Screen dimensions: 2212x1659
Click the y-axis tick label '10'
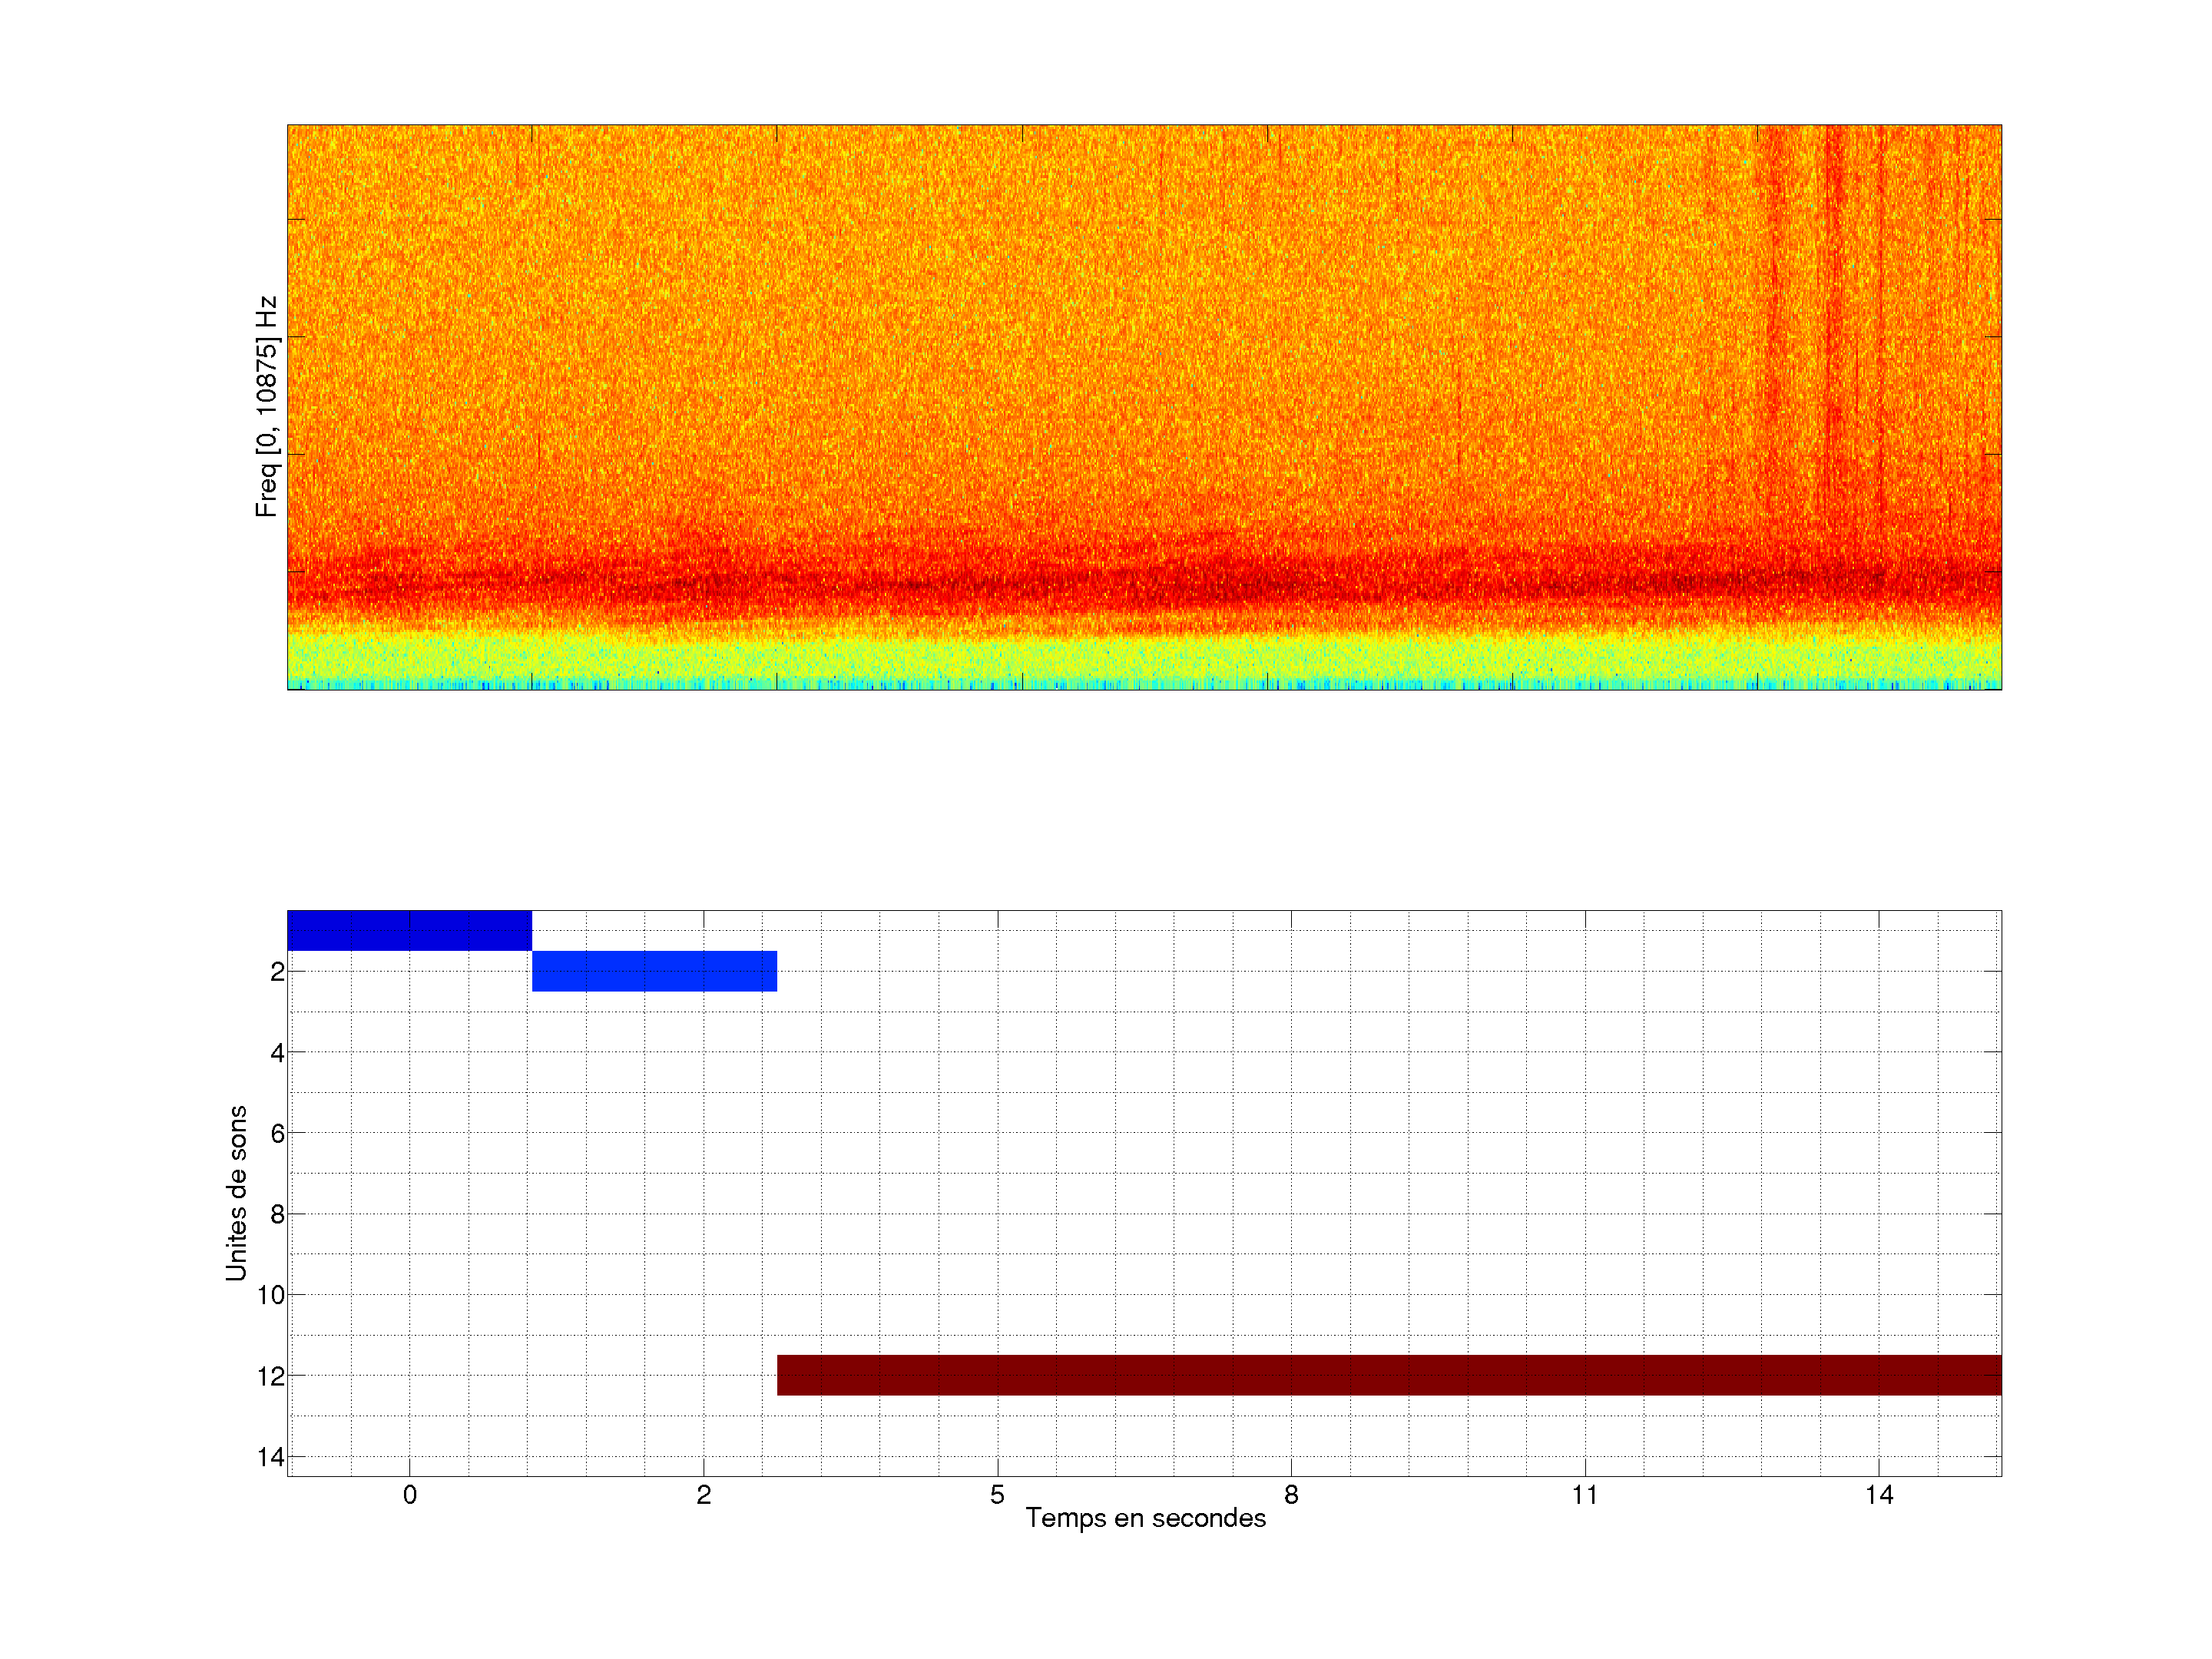271,1295
